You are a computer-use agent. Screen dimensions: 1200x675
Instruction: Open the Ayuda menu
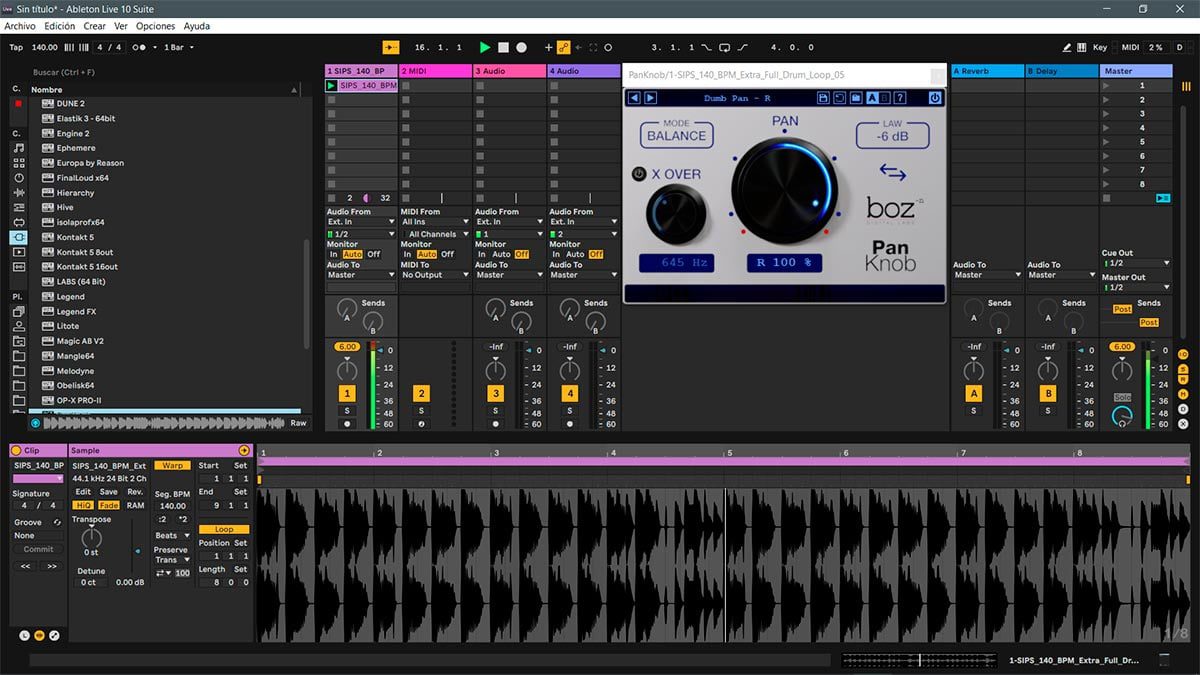coord(197,26)
